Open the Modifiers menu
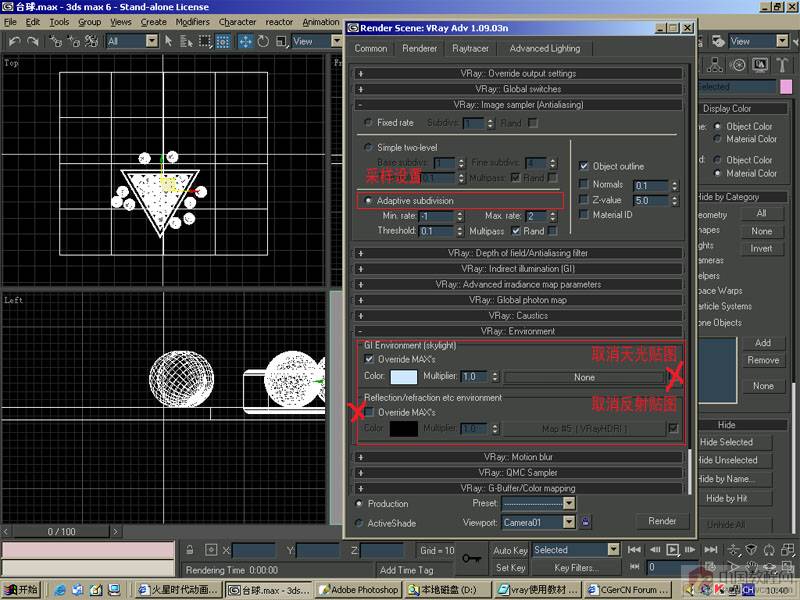 pos(192,22)
